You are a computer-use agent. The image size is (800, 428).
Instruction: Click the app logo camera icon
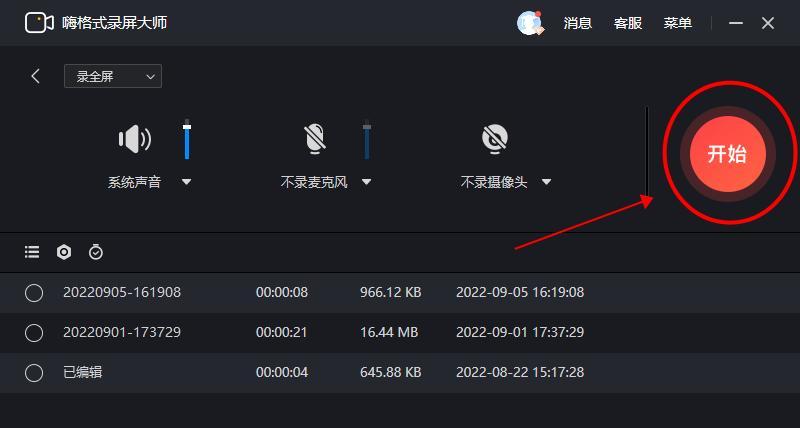[39, 23]
